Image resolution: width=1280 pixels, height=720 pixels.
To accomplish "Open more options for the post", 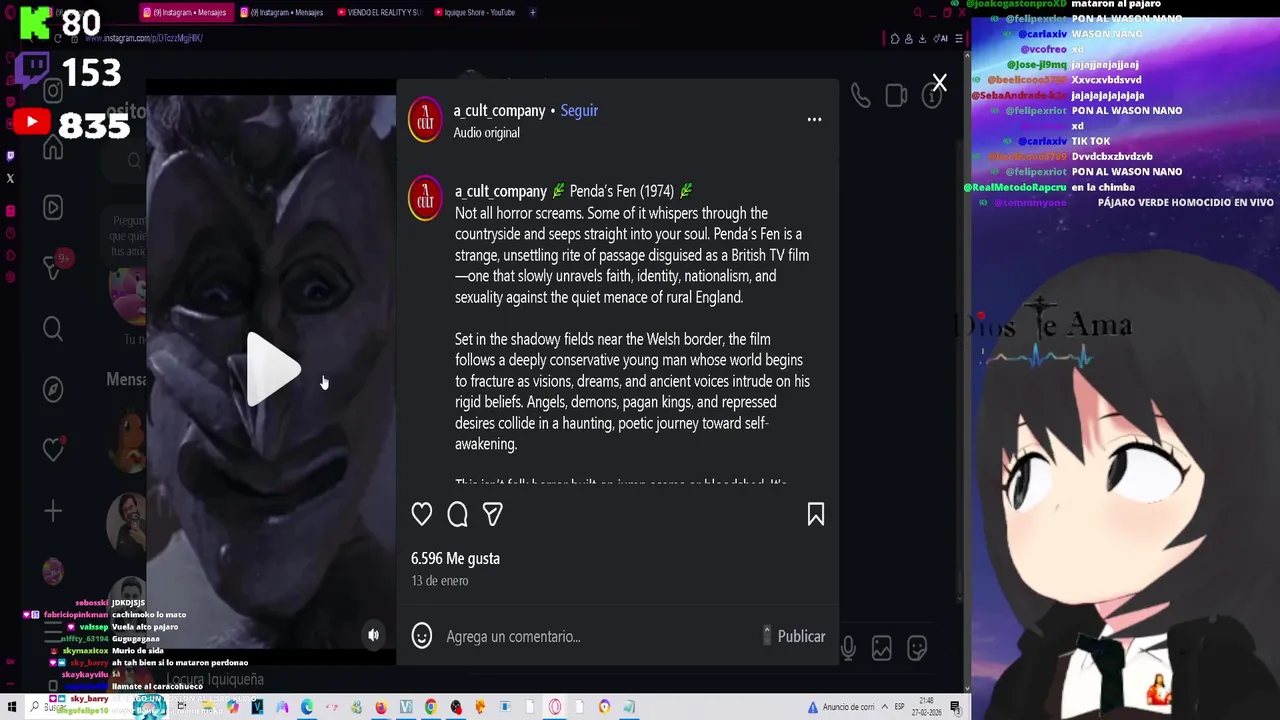I will (814, 120).
